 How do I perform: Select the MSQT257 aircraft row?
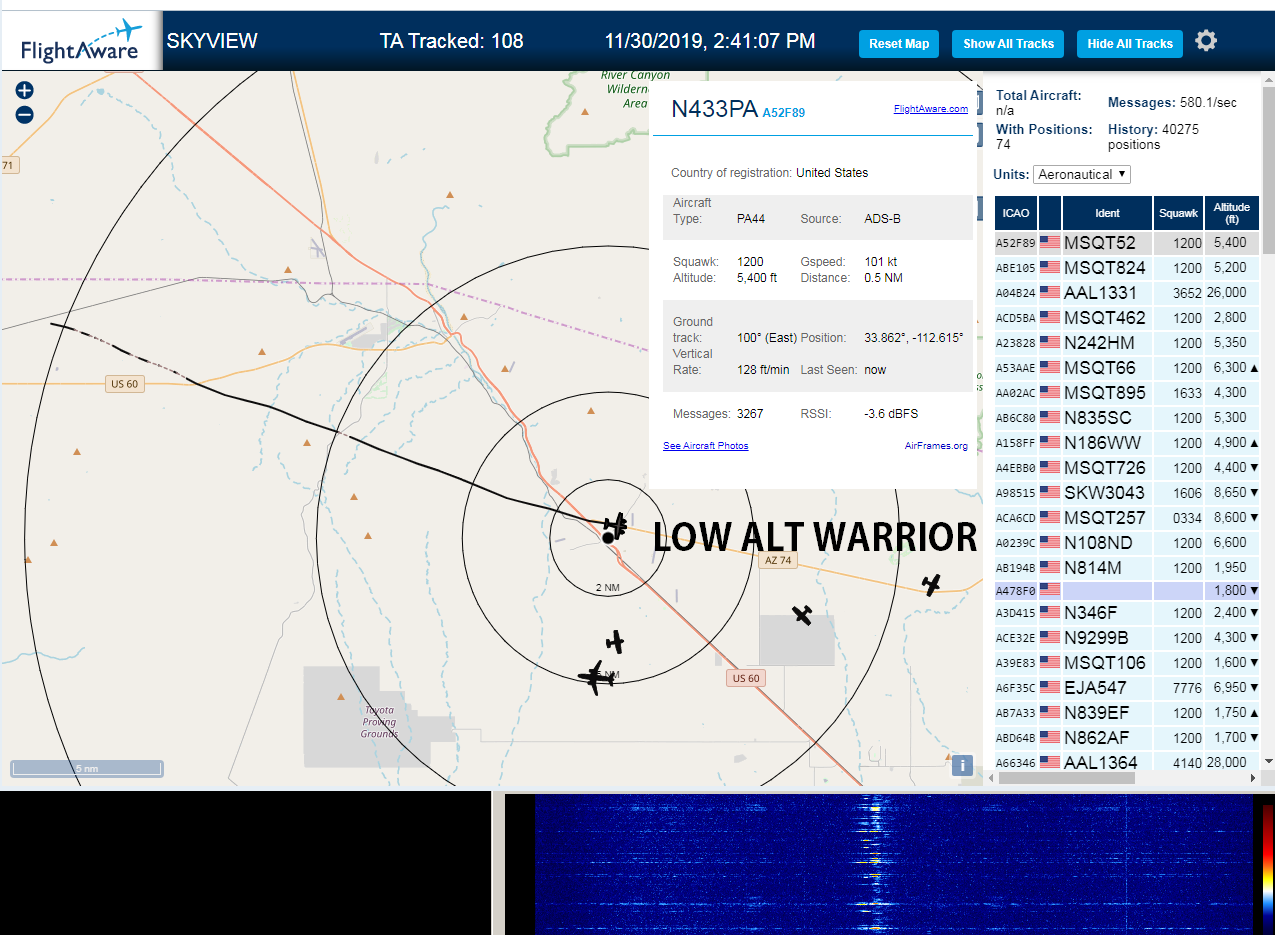[x=1127, y=518]
